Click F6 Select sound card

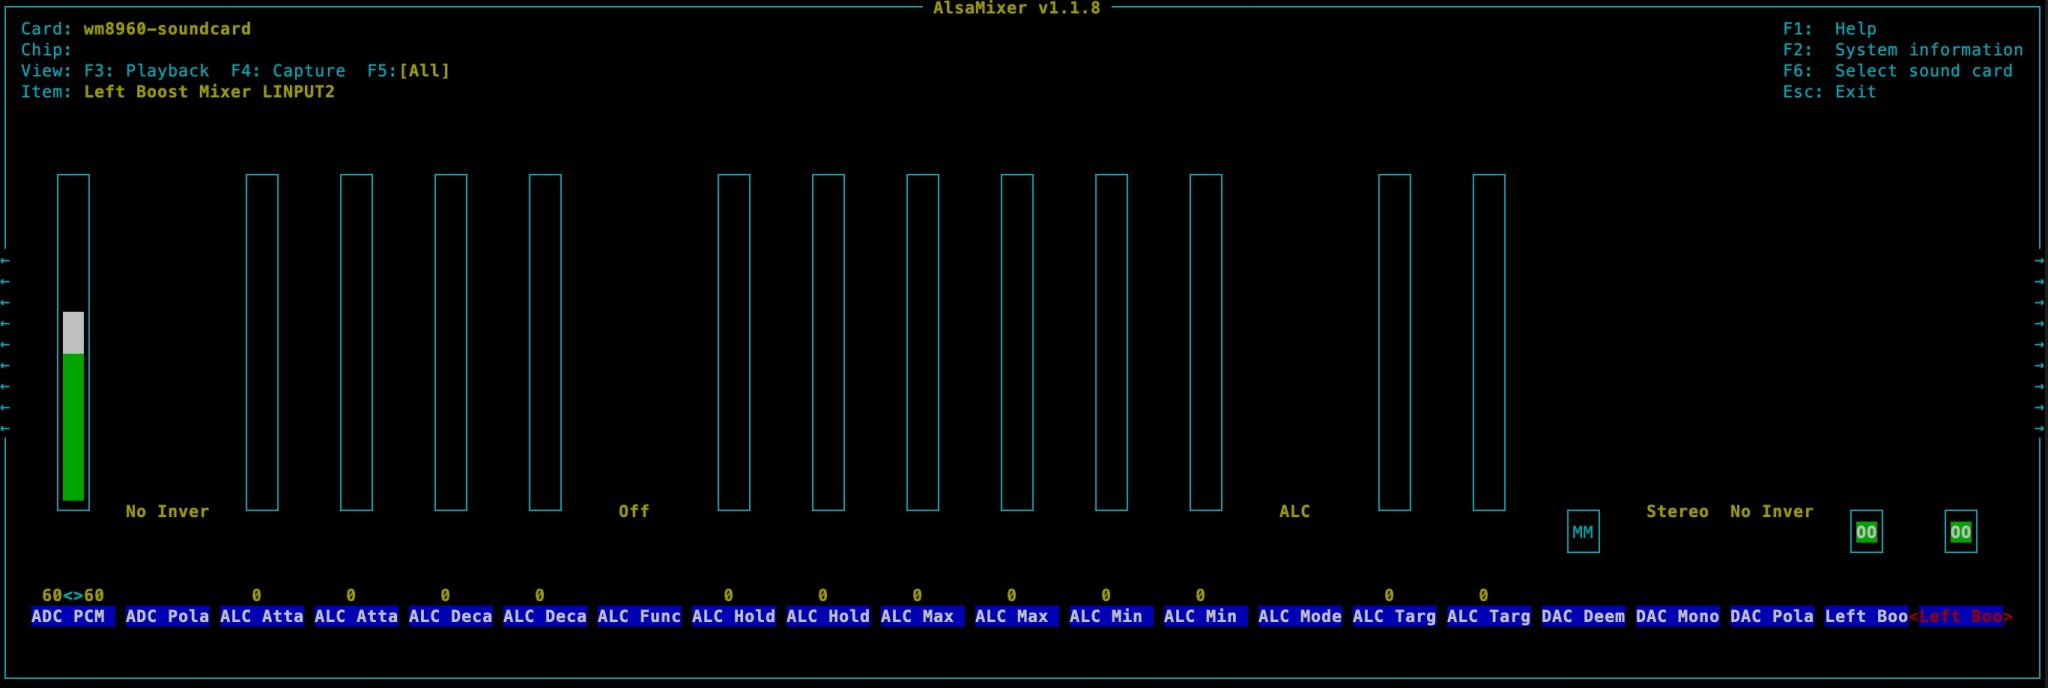pos(1897,71)
